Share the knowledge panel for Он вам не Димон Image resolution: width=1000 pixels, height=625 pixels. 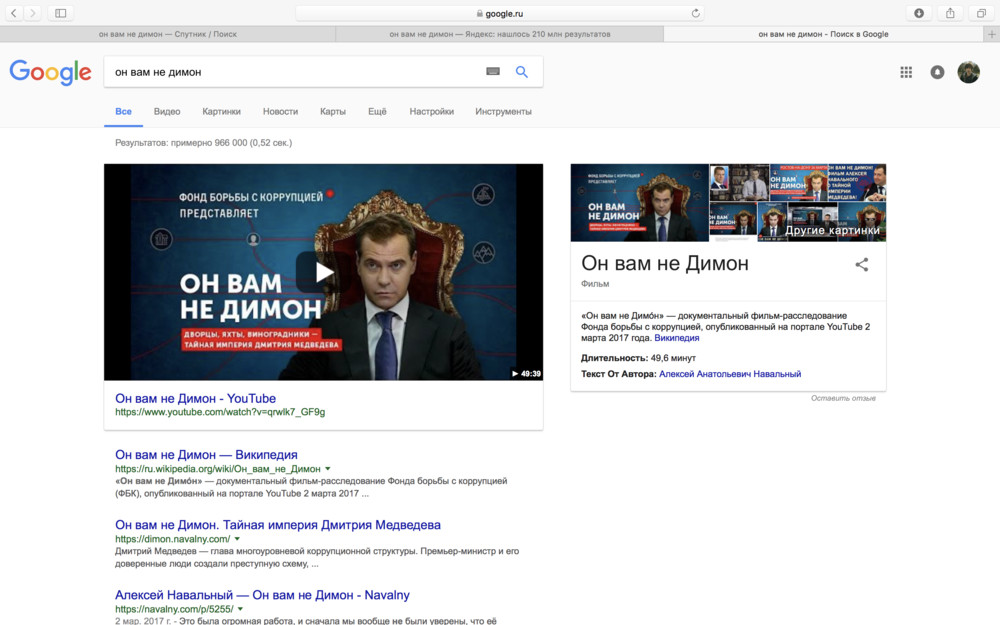click(862, 265)
